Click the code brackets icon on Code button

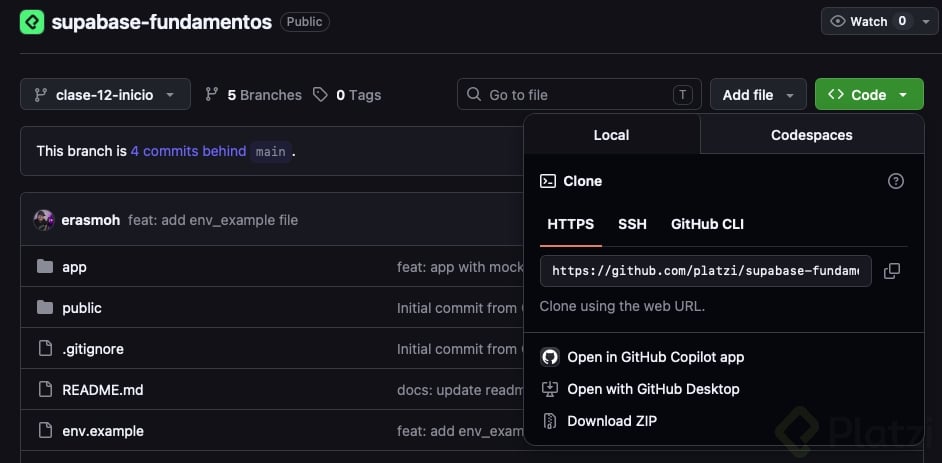click(836, 94)
